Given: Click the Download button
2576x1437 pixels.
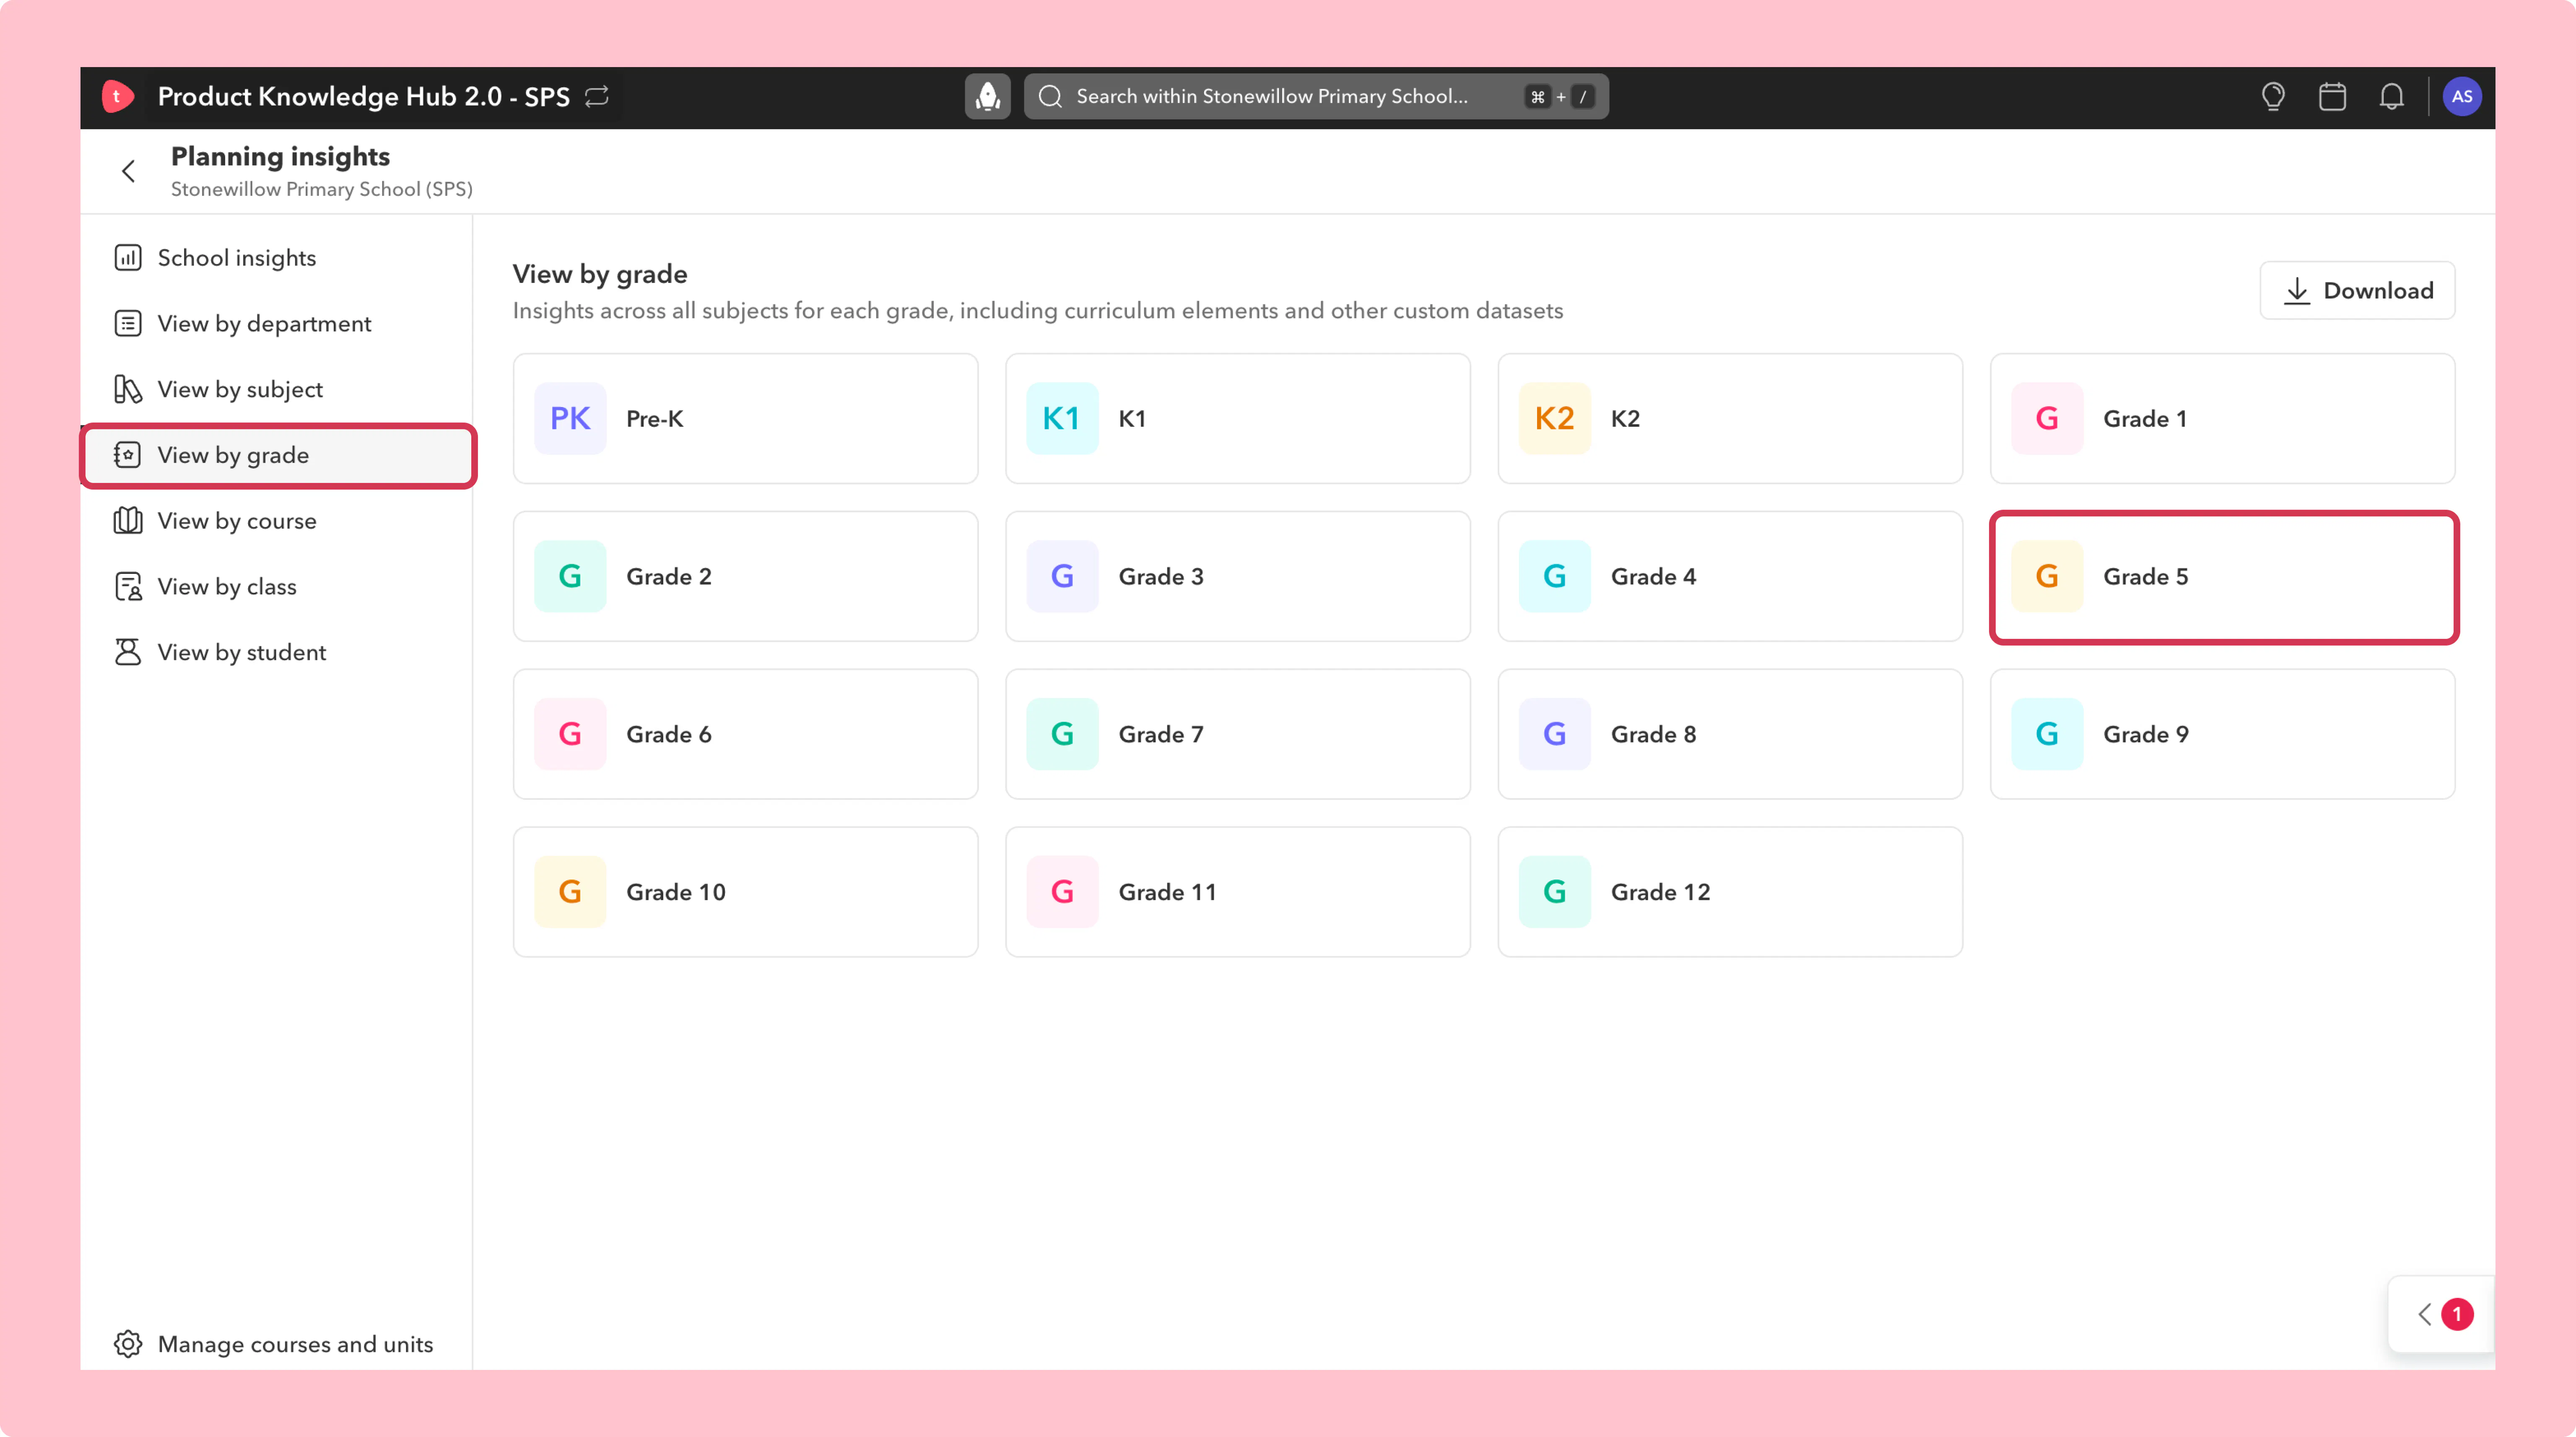Looking at the screenshot, I should [2357, 290].
